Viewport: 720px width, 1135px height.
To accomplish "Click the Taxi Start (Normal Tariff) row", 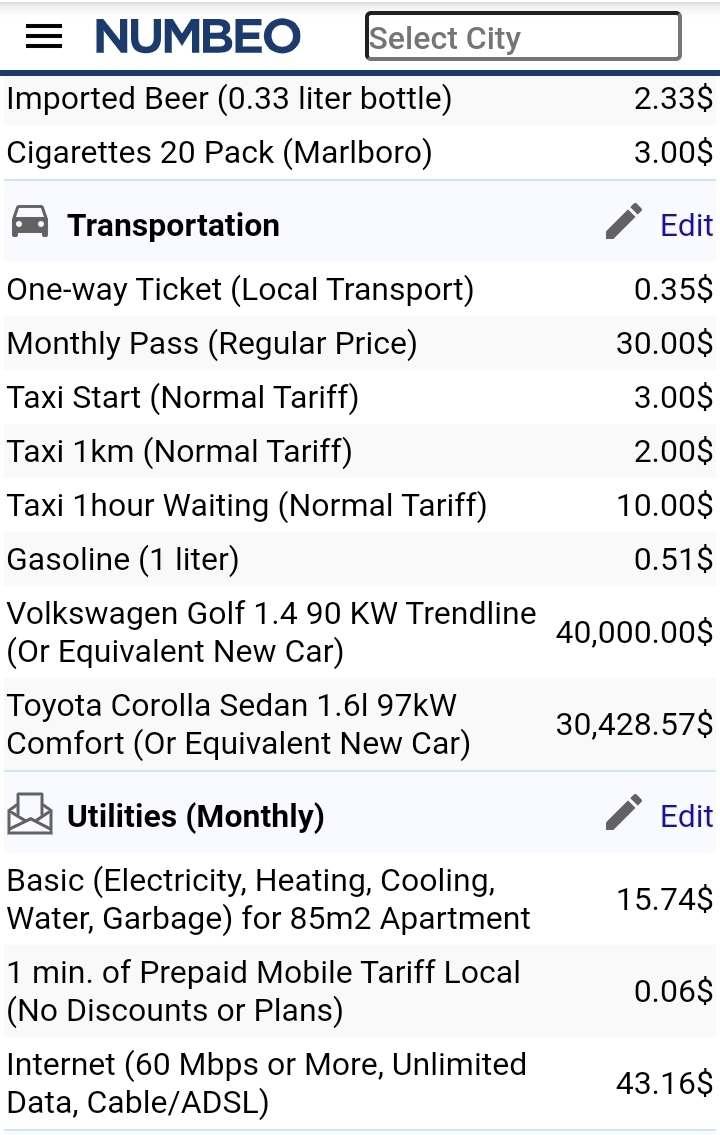I will (x=360, y=397).
